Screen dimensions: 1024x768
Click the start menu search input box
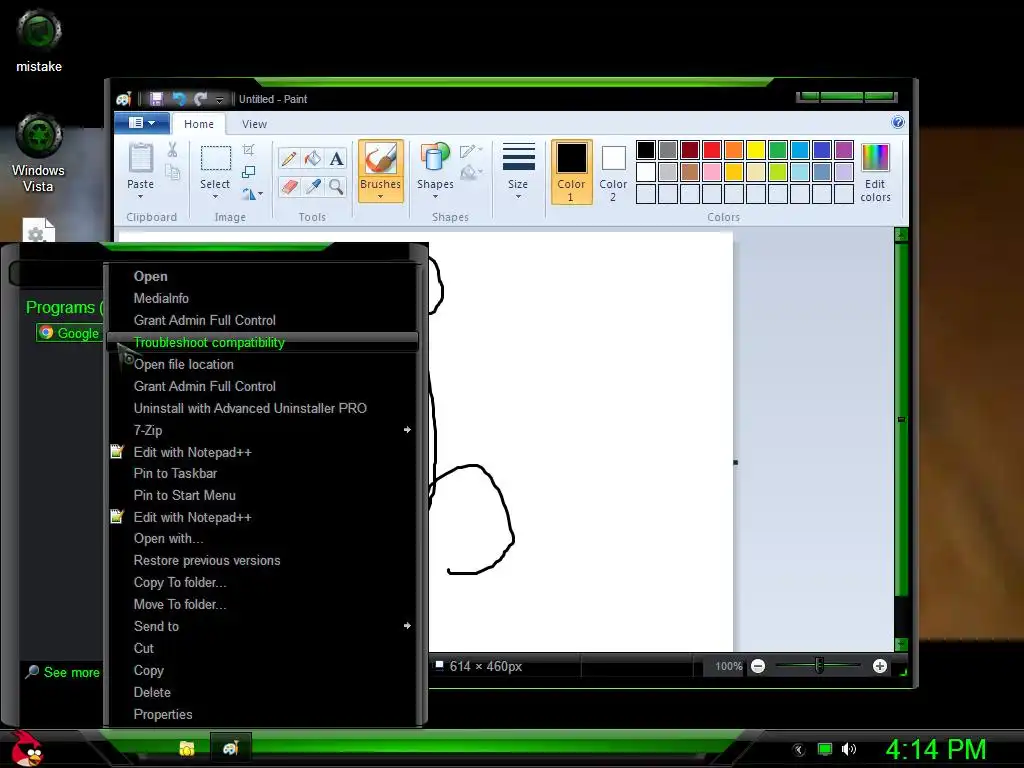coord(56,274)
